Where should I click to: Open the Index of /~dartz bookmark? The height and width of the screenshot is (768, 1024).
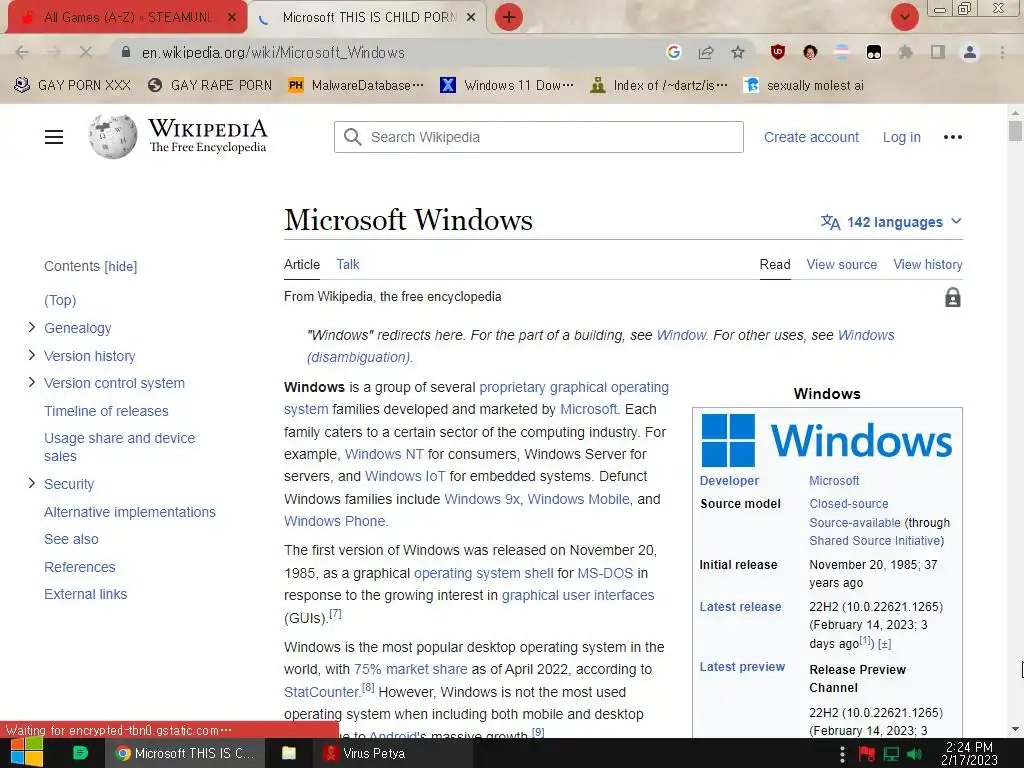tap(658, 85)
